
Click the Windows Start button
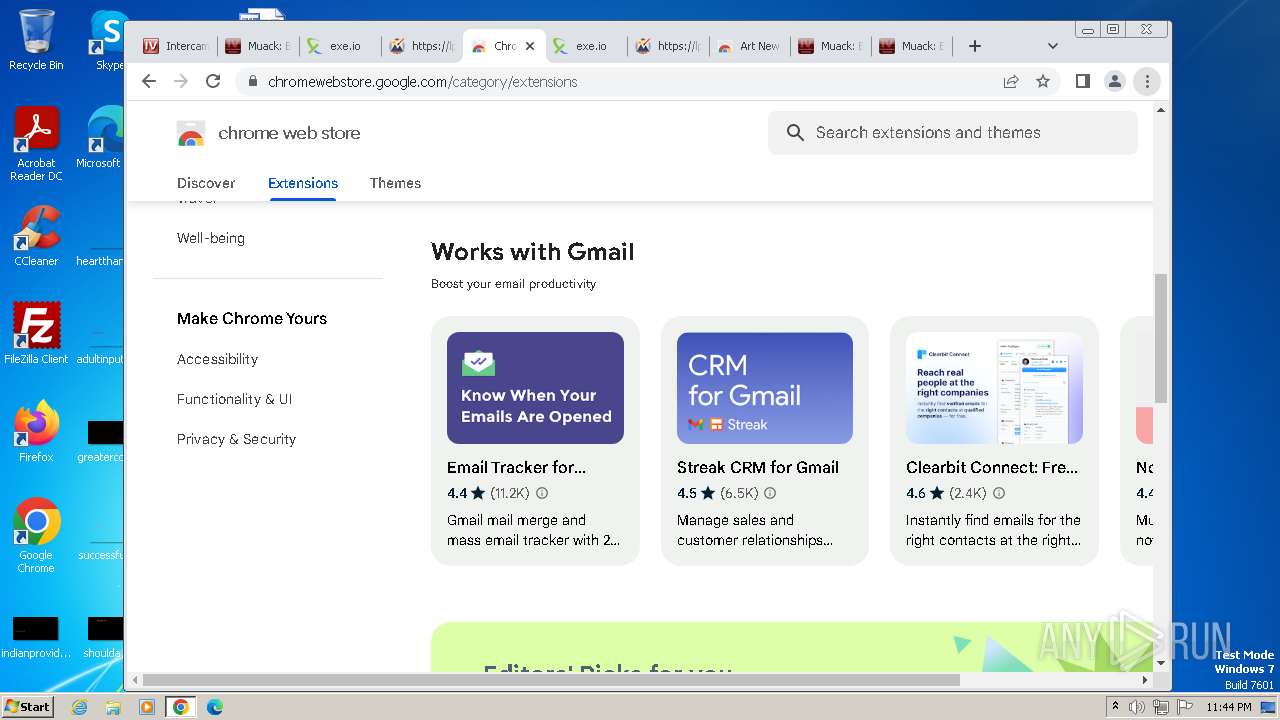coord(27,707)
